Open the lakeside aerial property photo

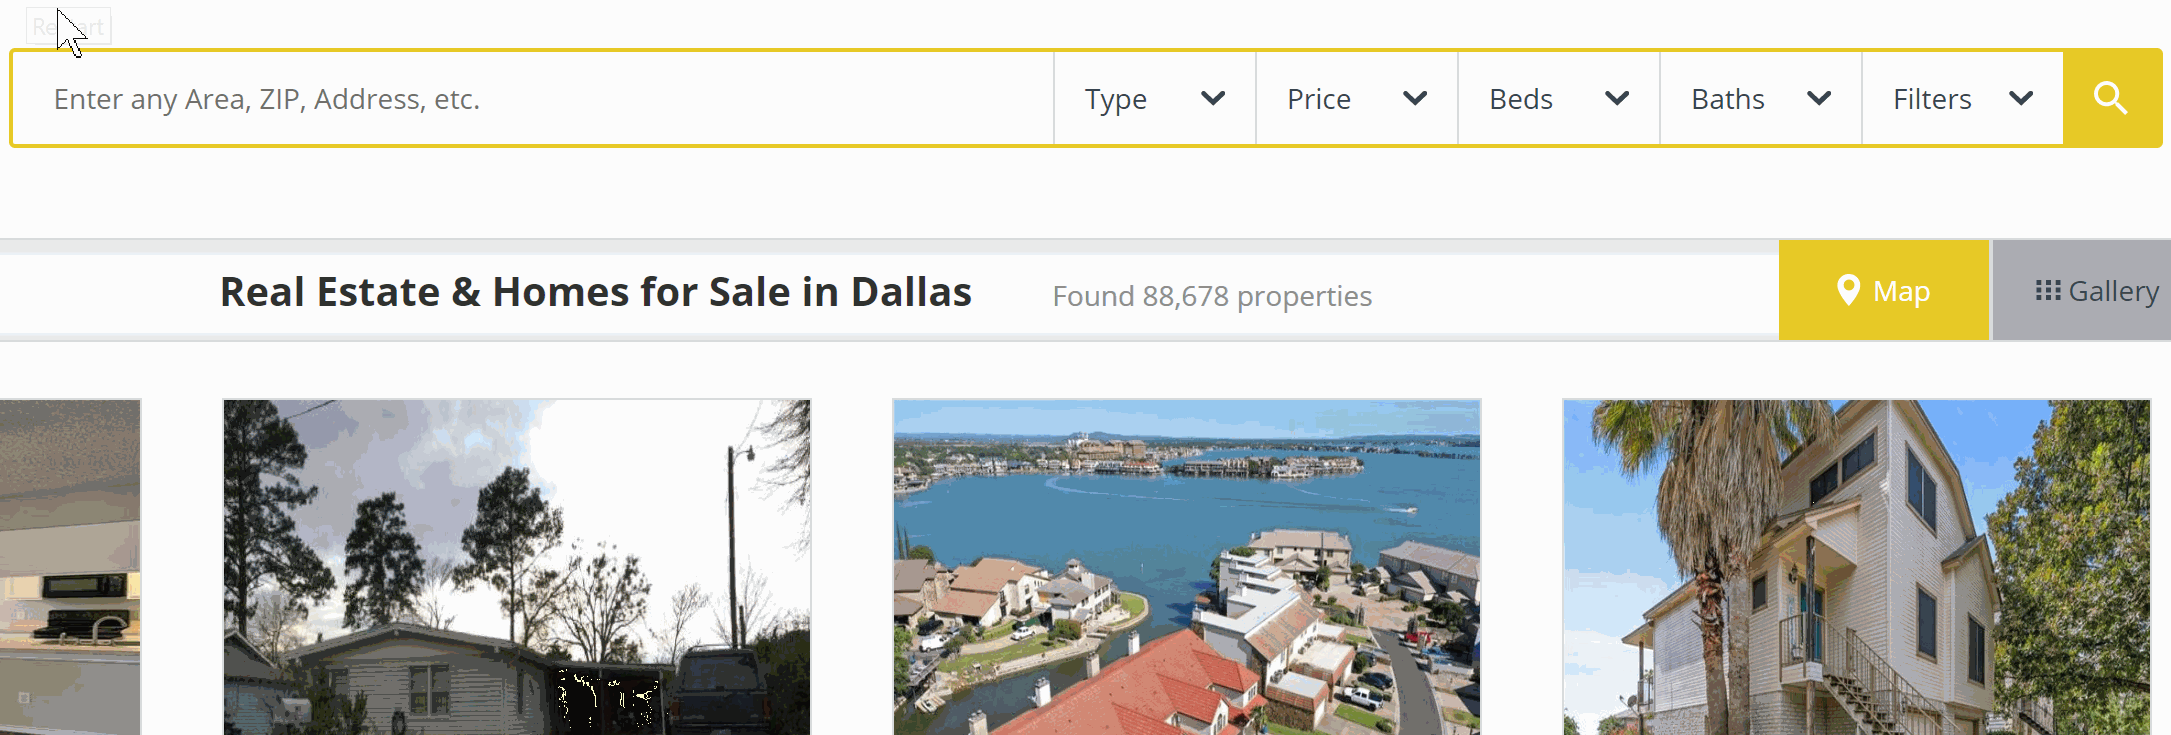coord(1186,567)
